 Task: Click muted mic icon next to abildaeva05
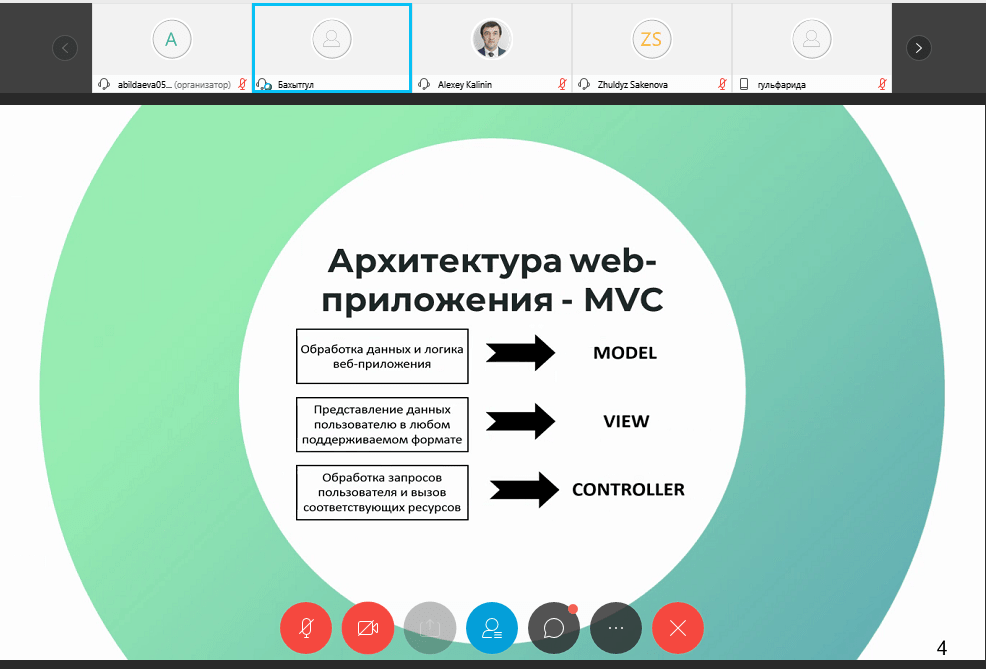click(242, 84)
